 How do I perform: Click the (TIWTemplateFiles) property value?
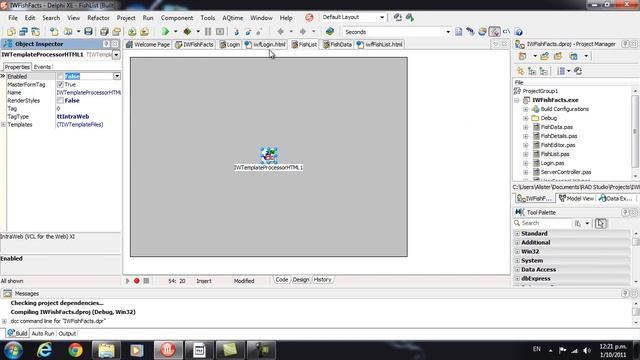[x=80, y=124]
